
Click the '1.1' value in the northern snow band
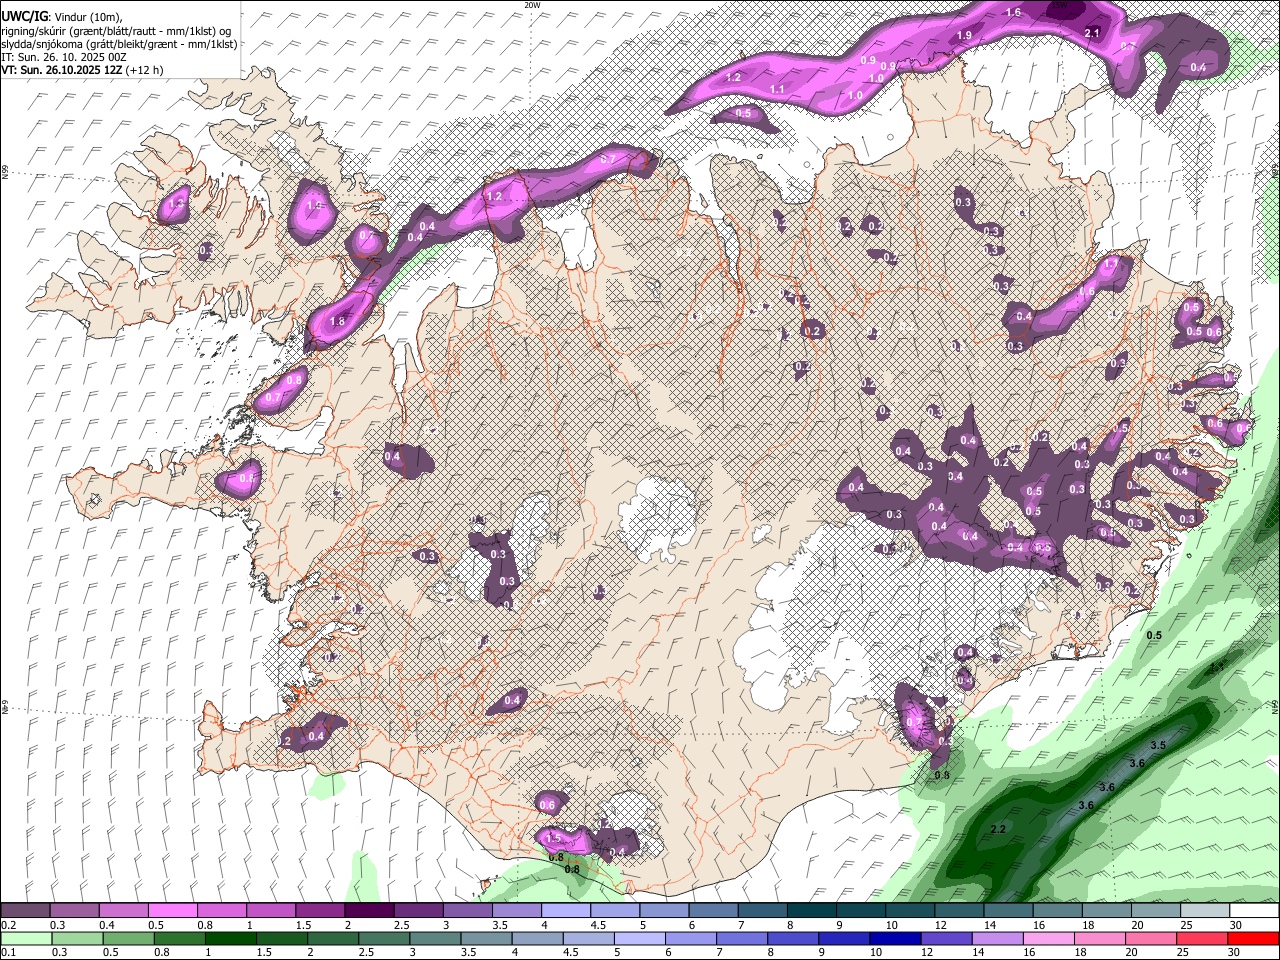(x=777, y=89)
